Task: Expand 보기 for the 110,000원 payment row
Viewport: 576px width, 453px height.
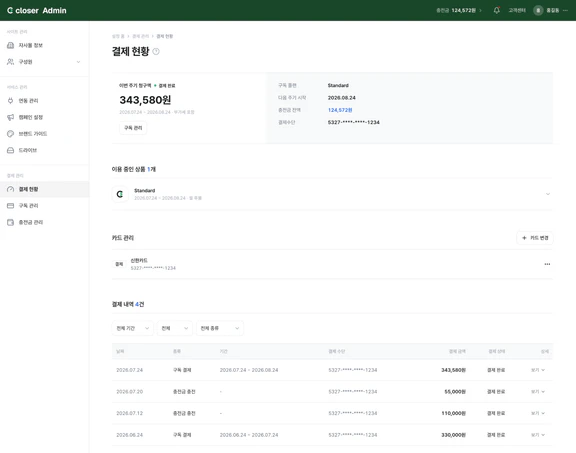Action: click(x=538, y=413)
